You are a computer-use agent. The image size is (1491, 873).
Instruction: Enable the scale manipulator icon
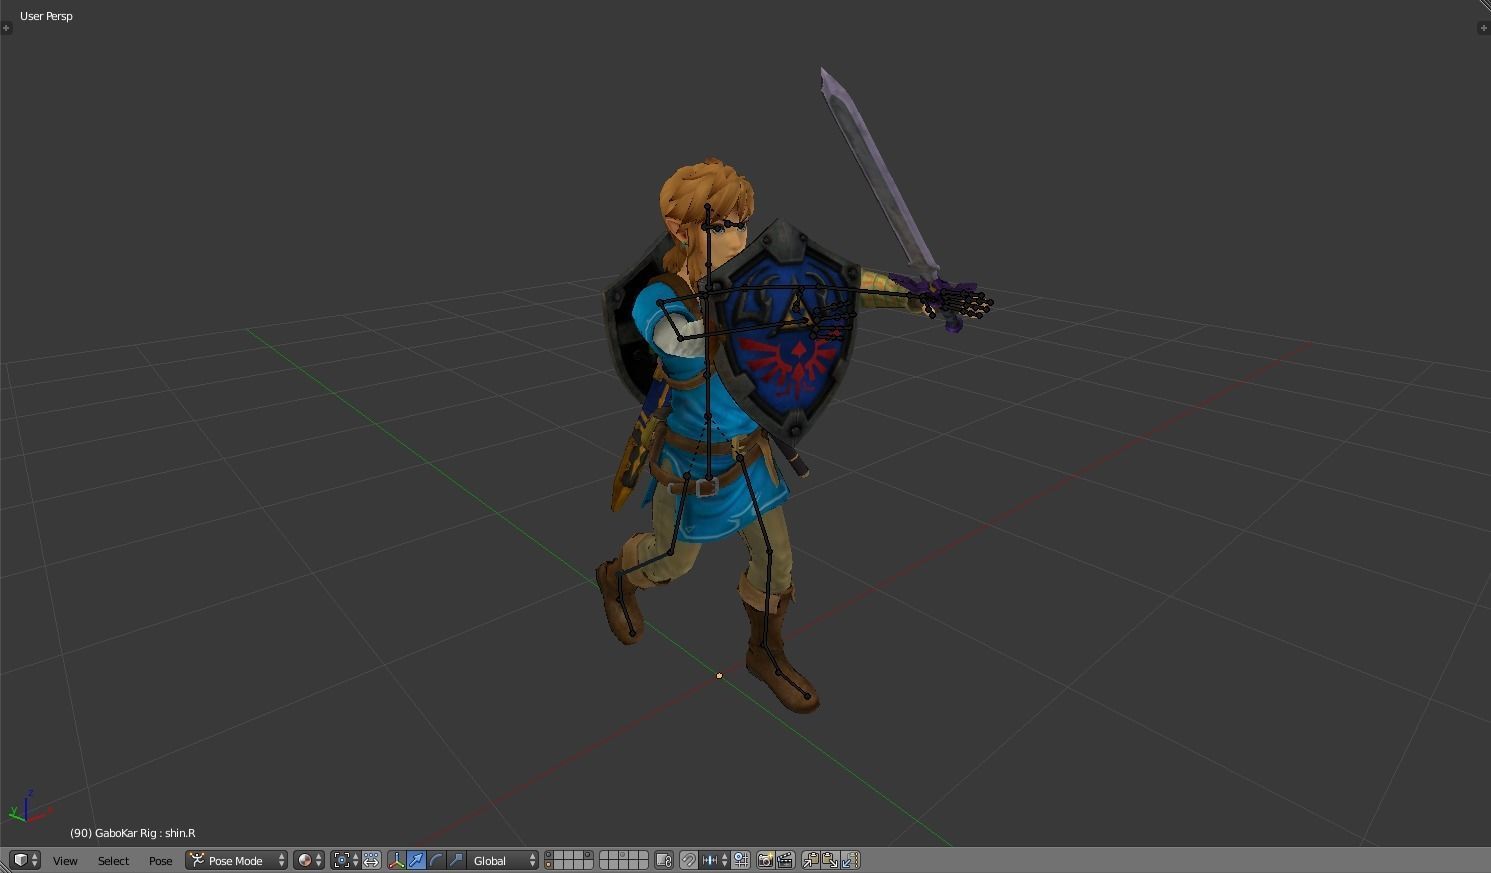tap(456, 860)
